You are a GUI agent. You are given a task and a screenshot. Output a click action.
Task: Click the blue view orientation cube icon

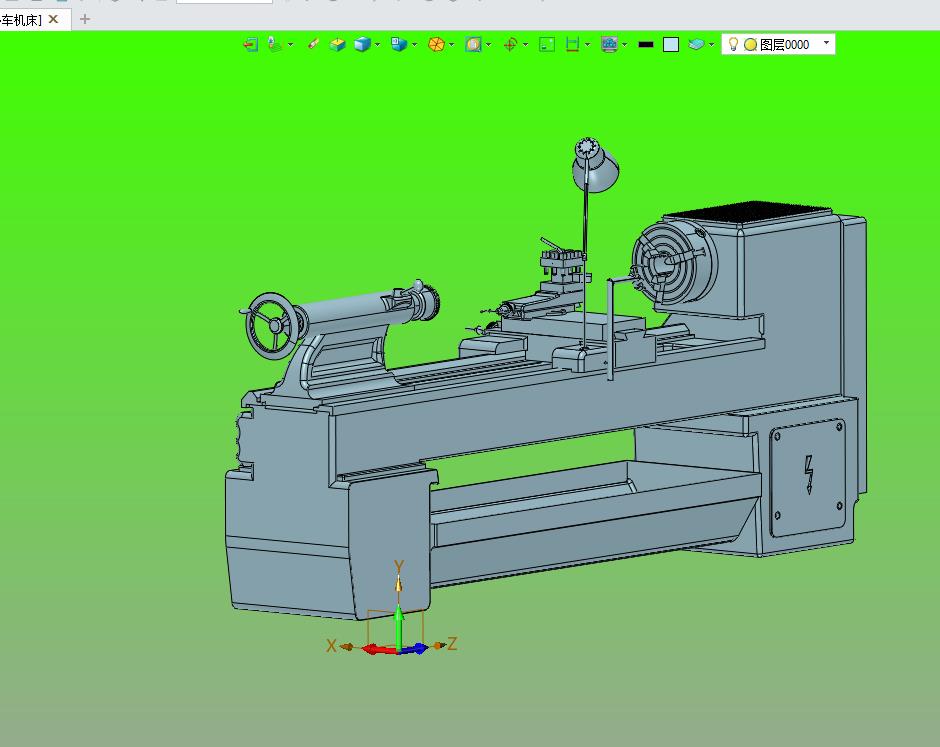(x=399, y=44)
